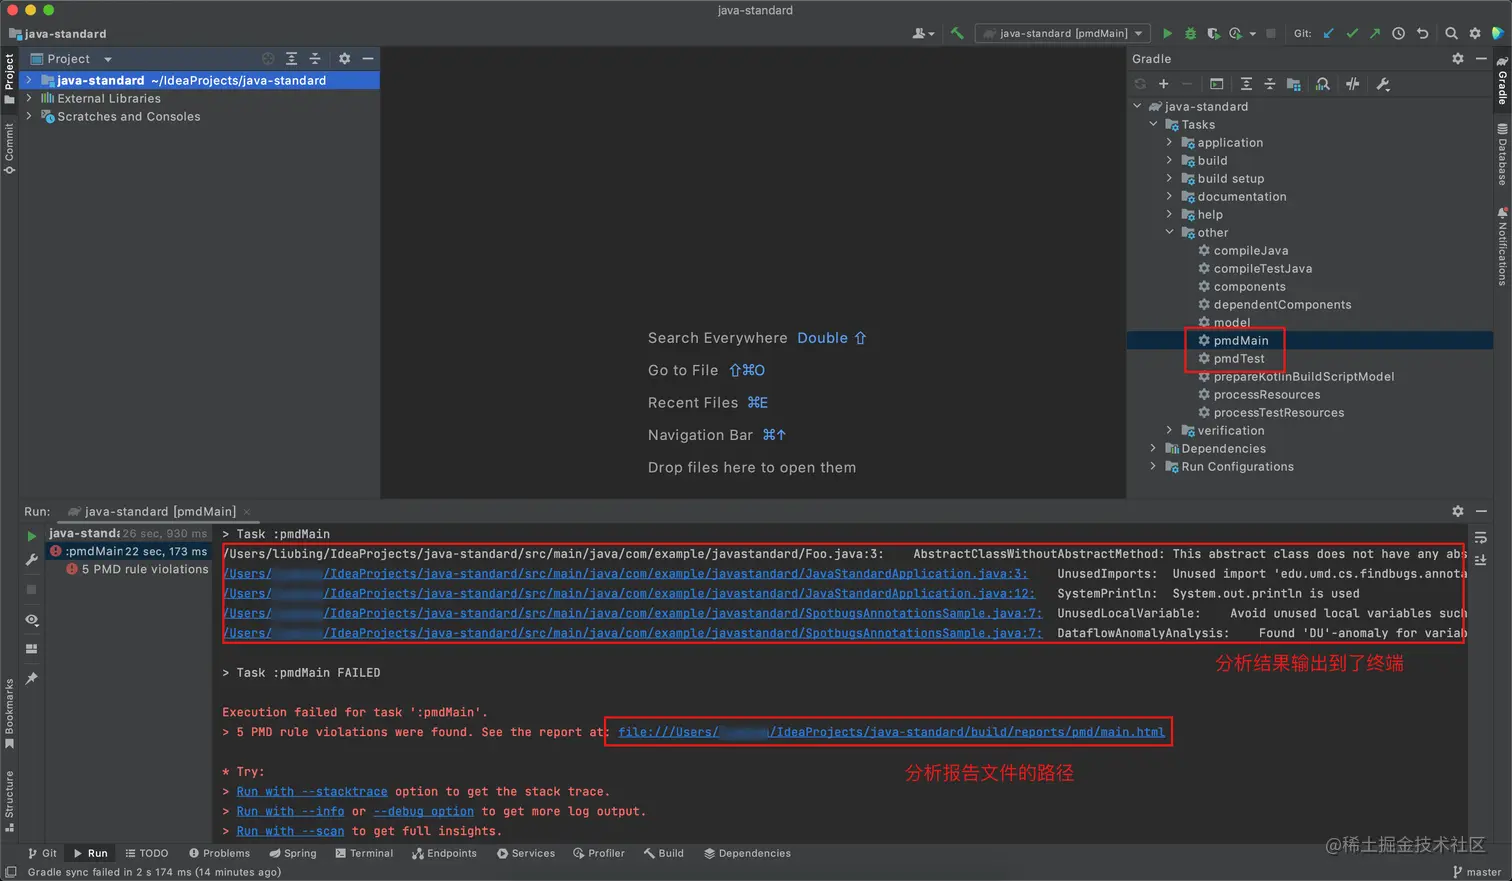Open Run panel settings gear
This screenshot has width=1512, height=881.
pyautogui.click(x=1458, y=511)
